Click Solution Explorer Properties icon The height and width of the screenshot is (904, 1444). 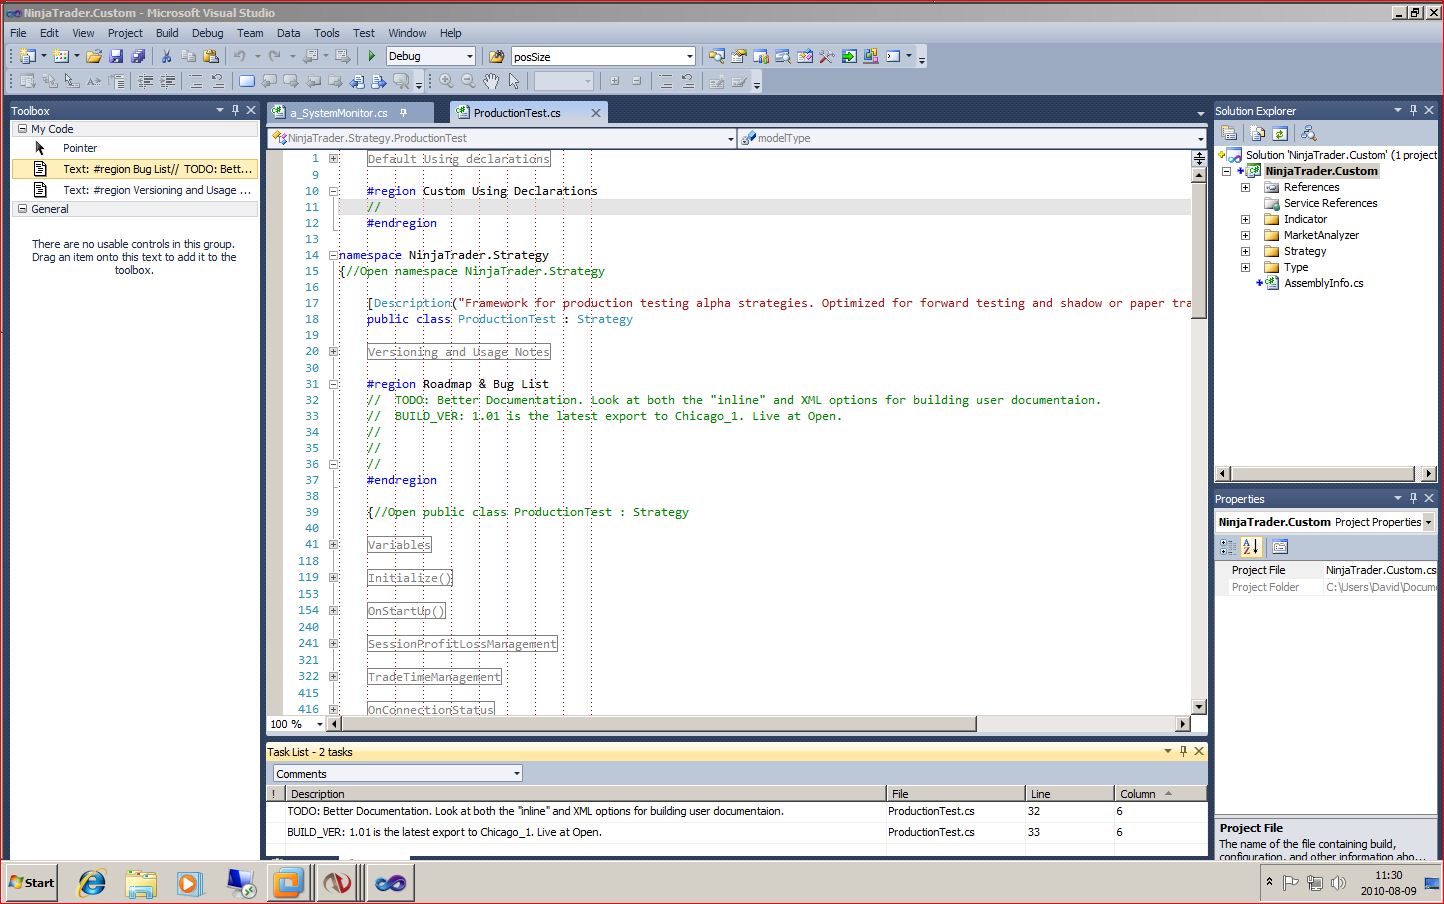(1230, 133)
